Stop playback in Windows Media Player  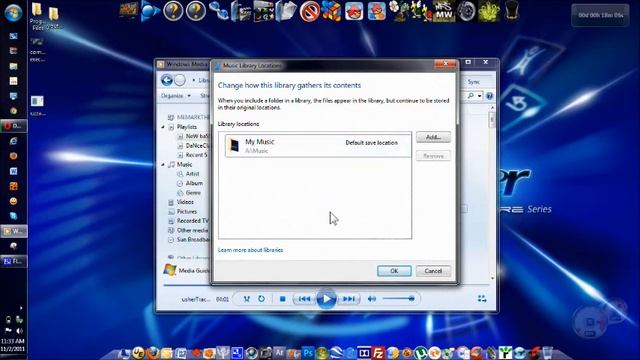tap(282, 299)
